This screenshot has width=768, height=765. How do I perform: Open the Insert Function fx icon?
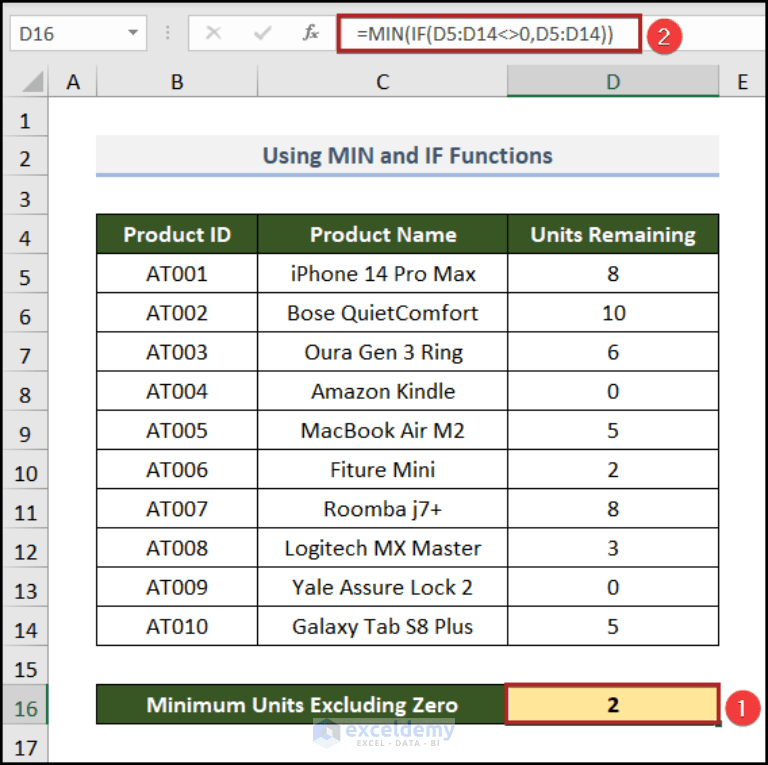(x=311, y=33)
